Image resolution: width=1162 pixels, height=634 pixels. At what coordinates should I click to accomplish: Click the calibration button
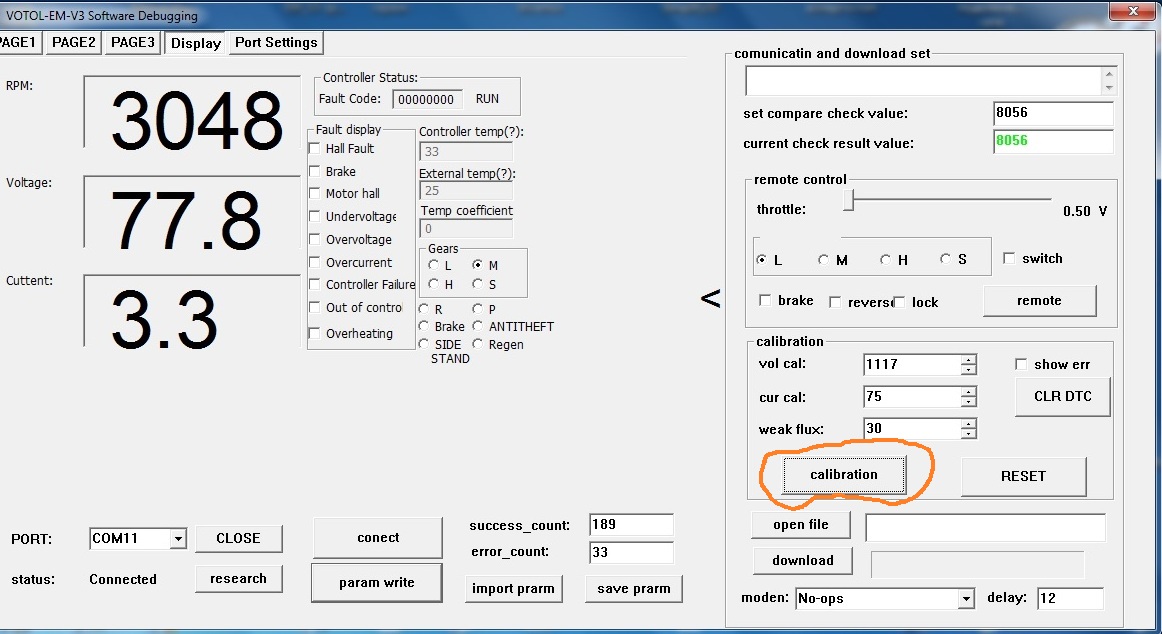pyautogui.click(x=843, y=475)
